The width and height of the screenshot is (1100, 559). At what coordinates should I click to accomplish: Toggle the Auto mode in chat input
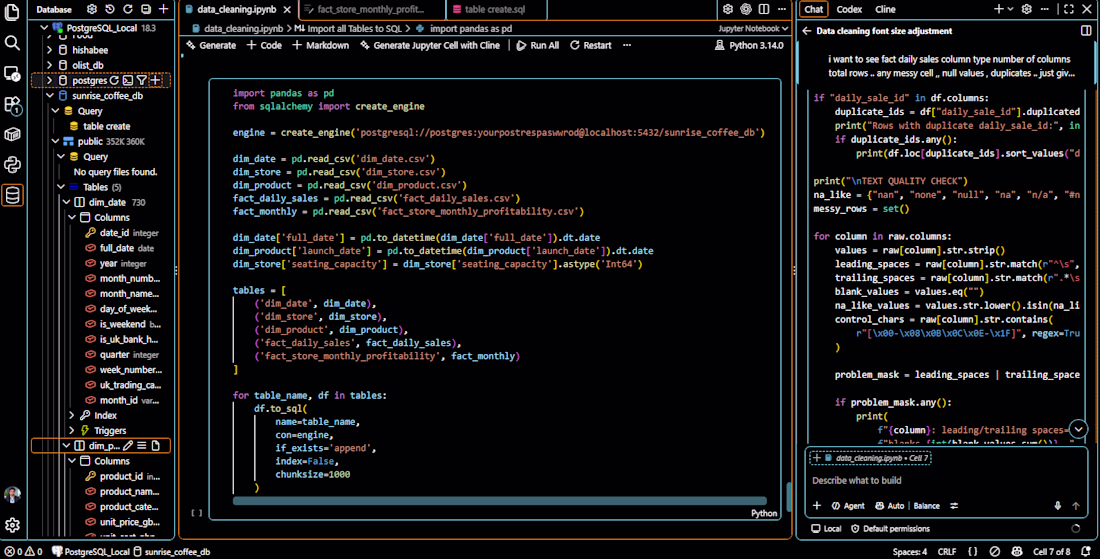890,506
